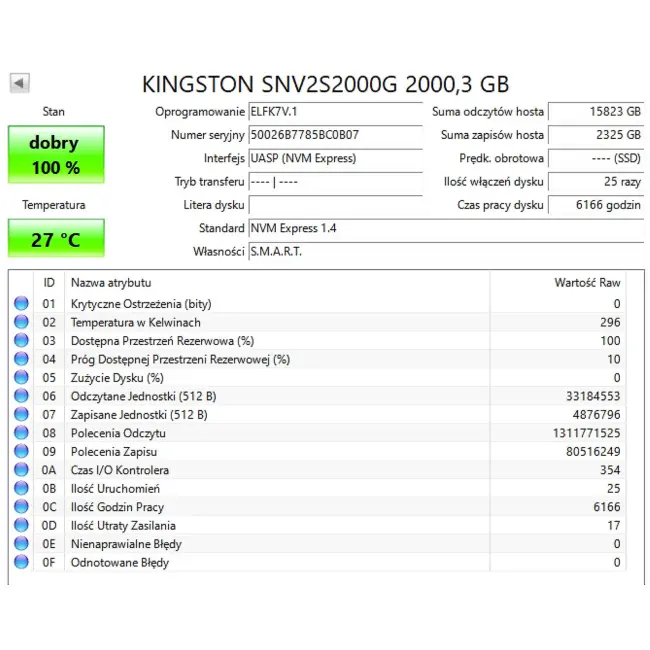Click the Temperatura label
Screen dimensions: 650x650
point(53,205)
